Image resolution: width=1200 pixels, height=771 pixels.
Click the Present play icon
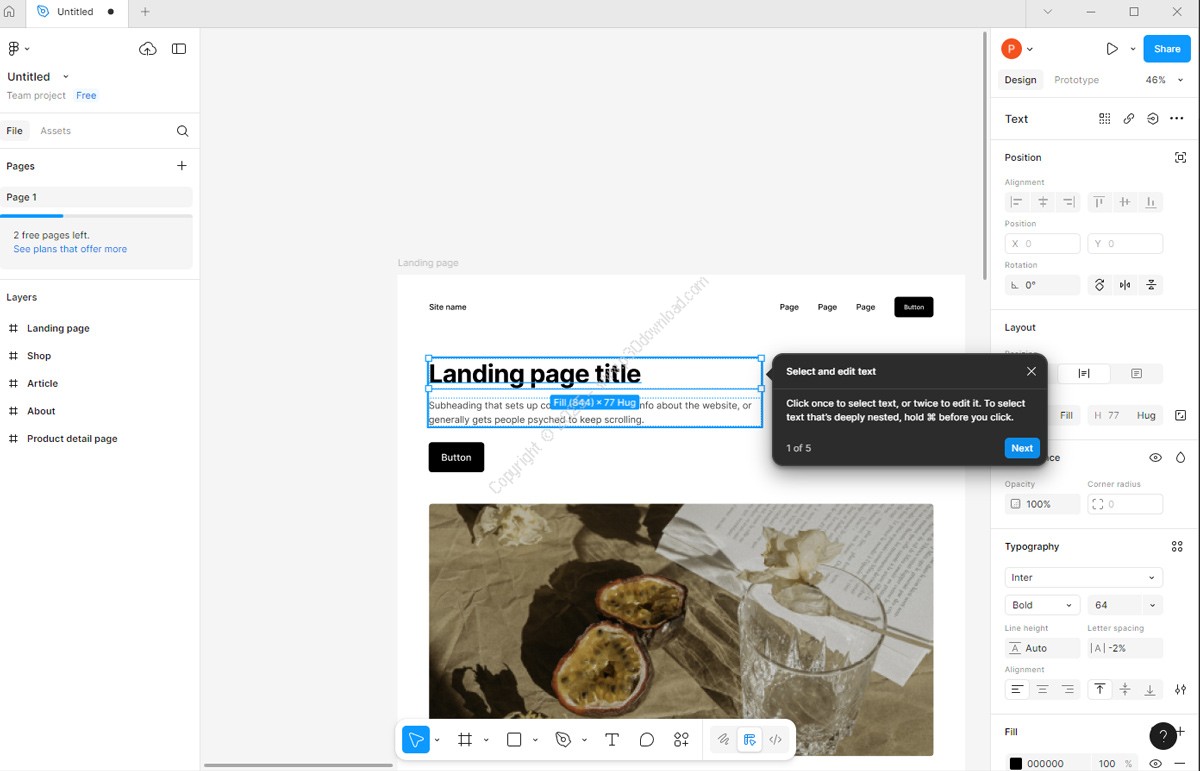pos(1112,48)
